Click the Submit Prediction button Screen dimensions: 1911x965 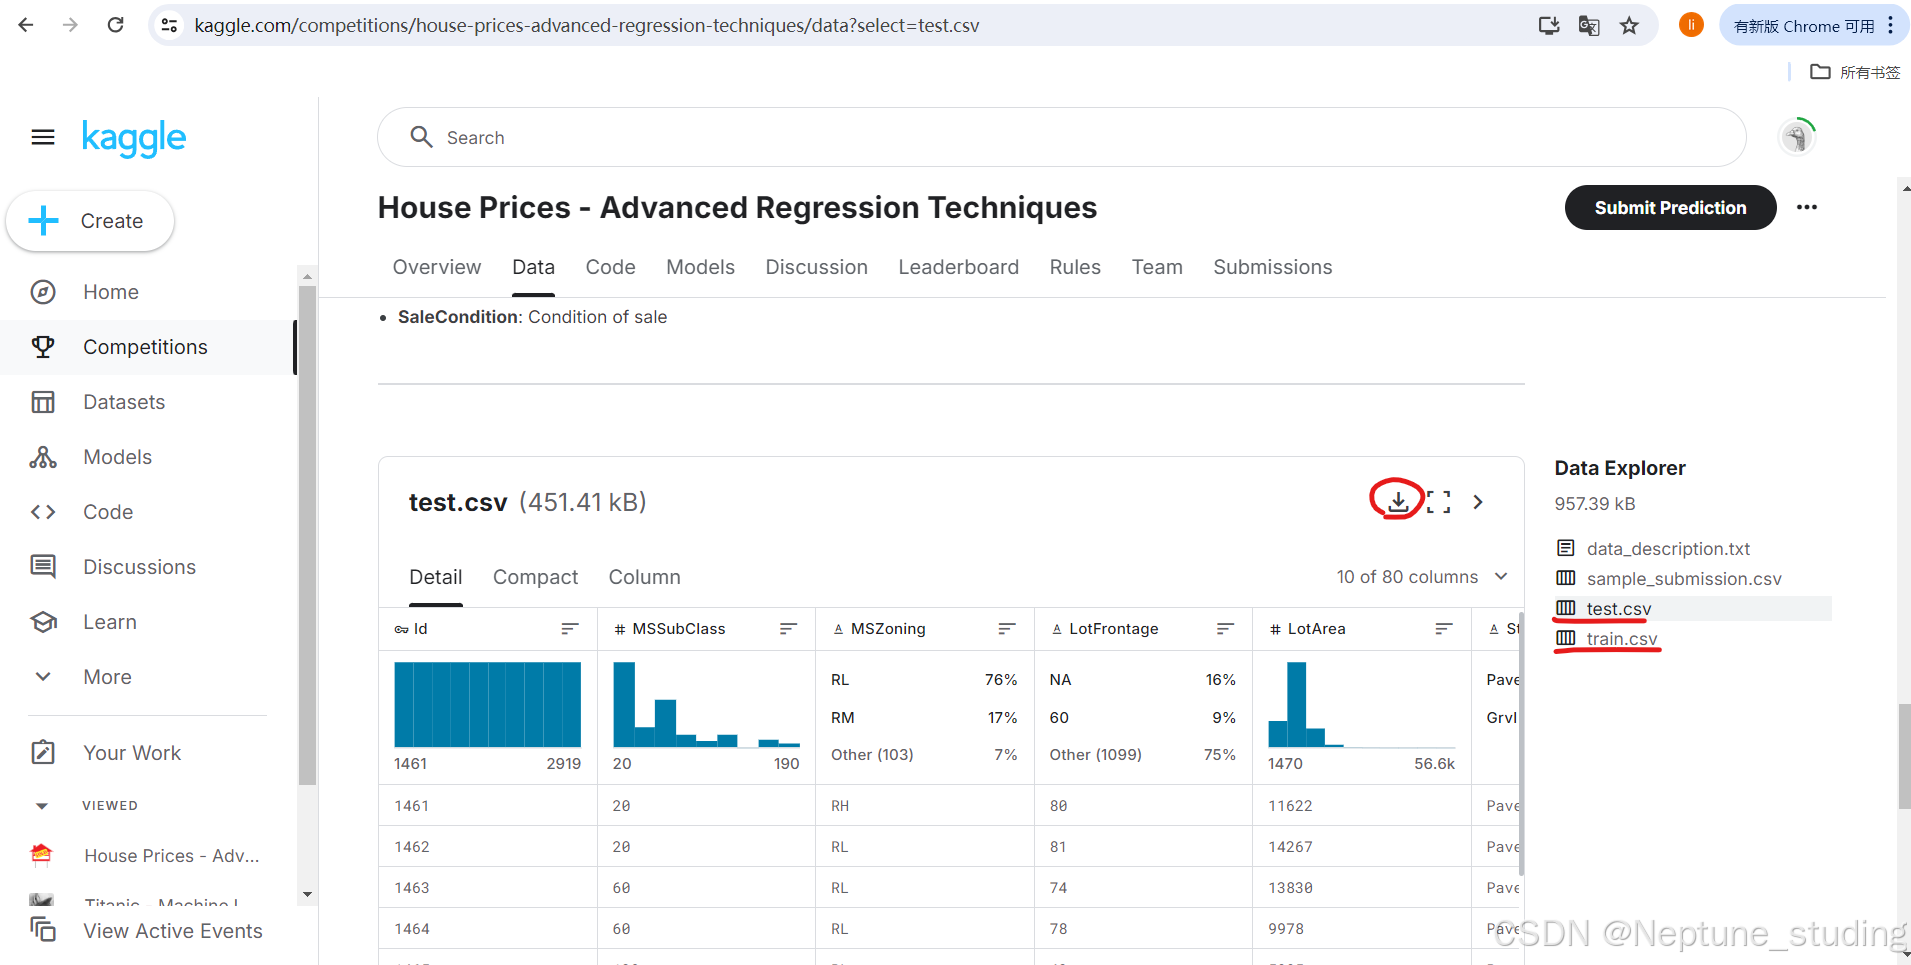tap(1670, 207)
